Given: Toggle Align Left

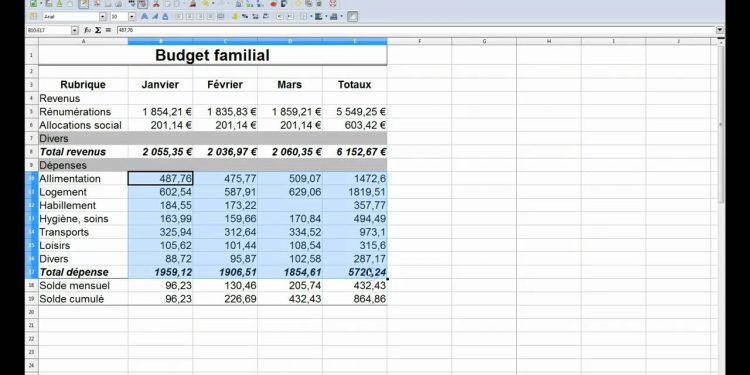Looking at the screenshot, I should click(179, 16).
